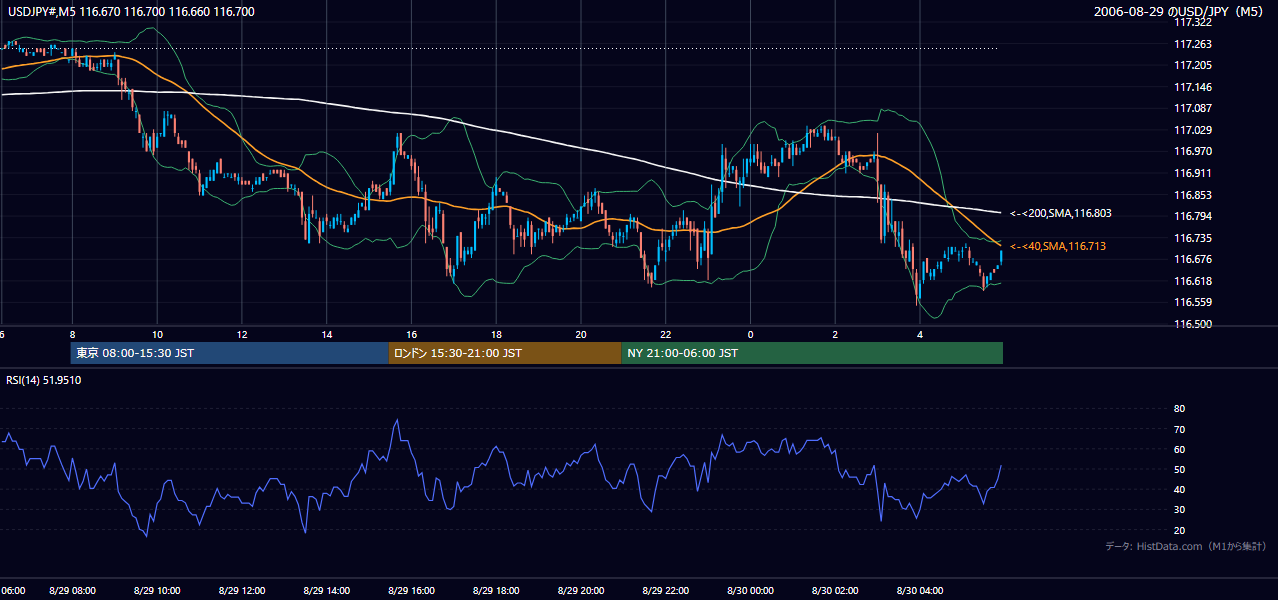Click the 8/30 02:00 time label

tap(835, 591)
